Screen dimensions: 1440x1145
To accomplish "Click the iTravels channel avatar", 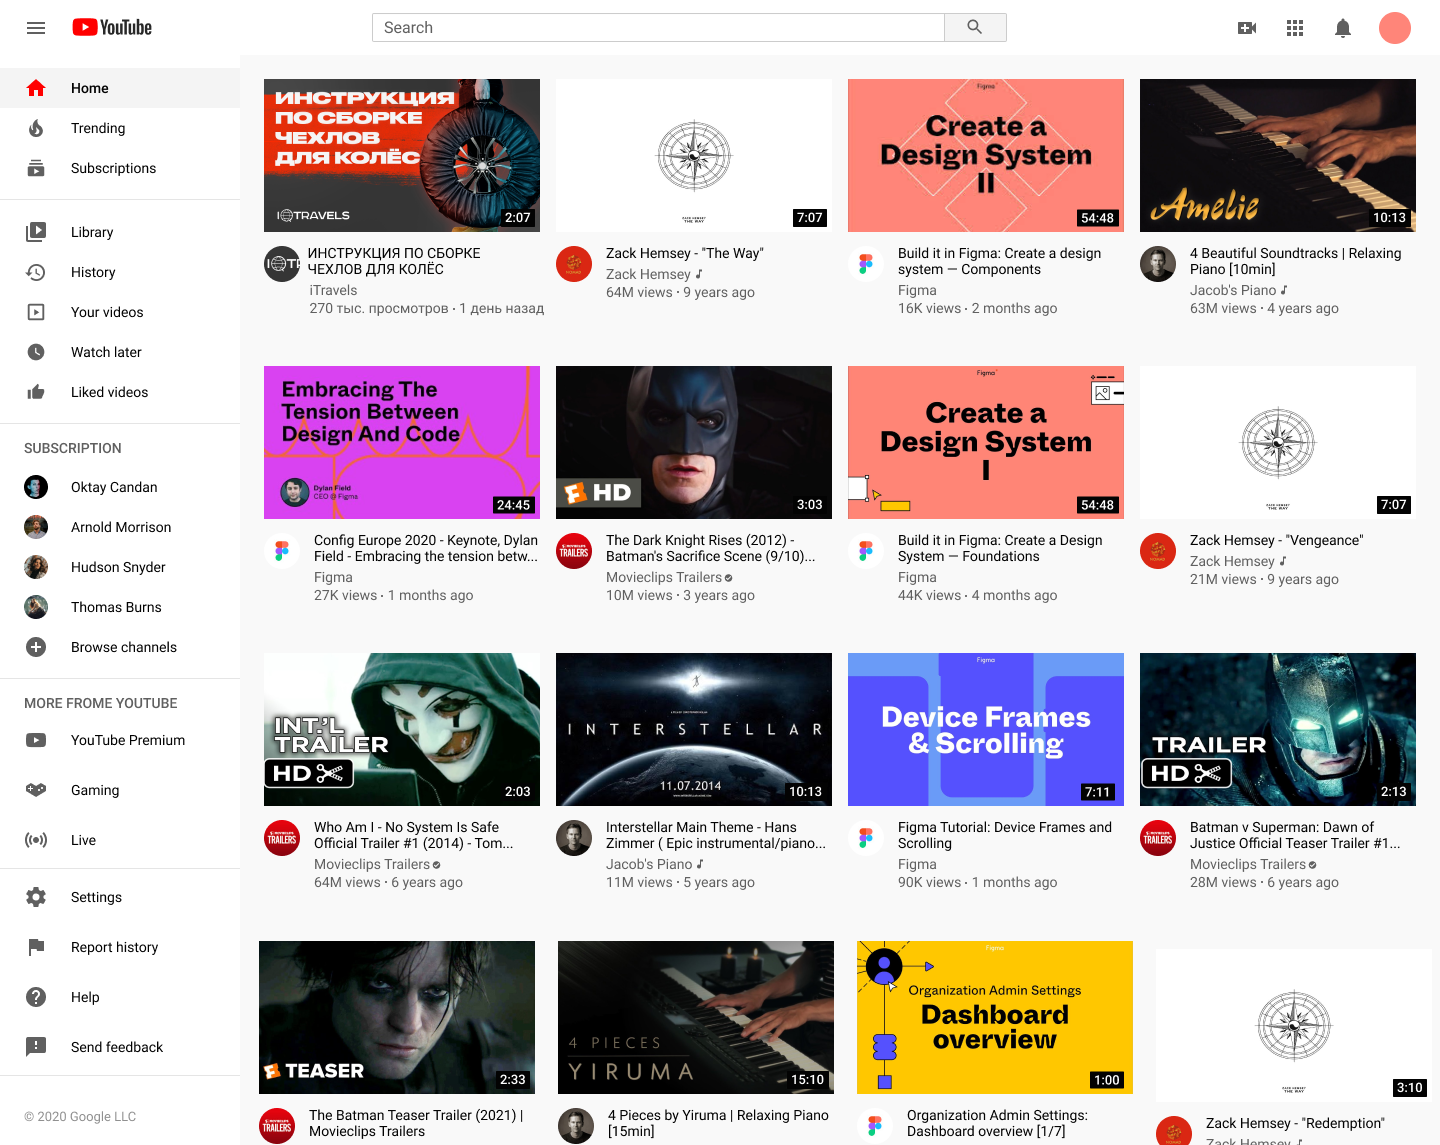I will click(282, 264).
